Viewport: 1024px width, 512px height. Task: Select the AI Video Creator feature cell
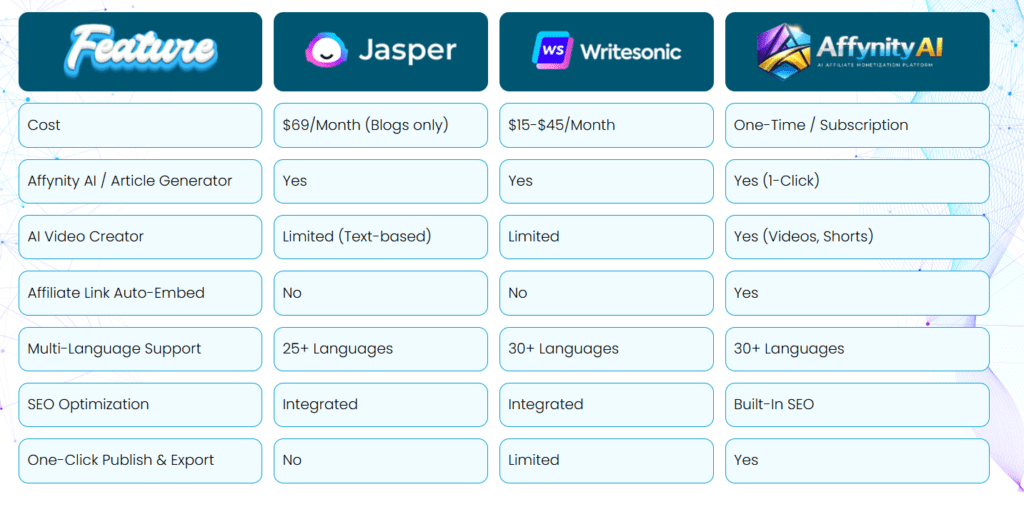click(x=140, y=237)
